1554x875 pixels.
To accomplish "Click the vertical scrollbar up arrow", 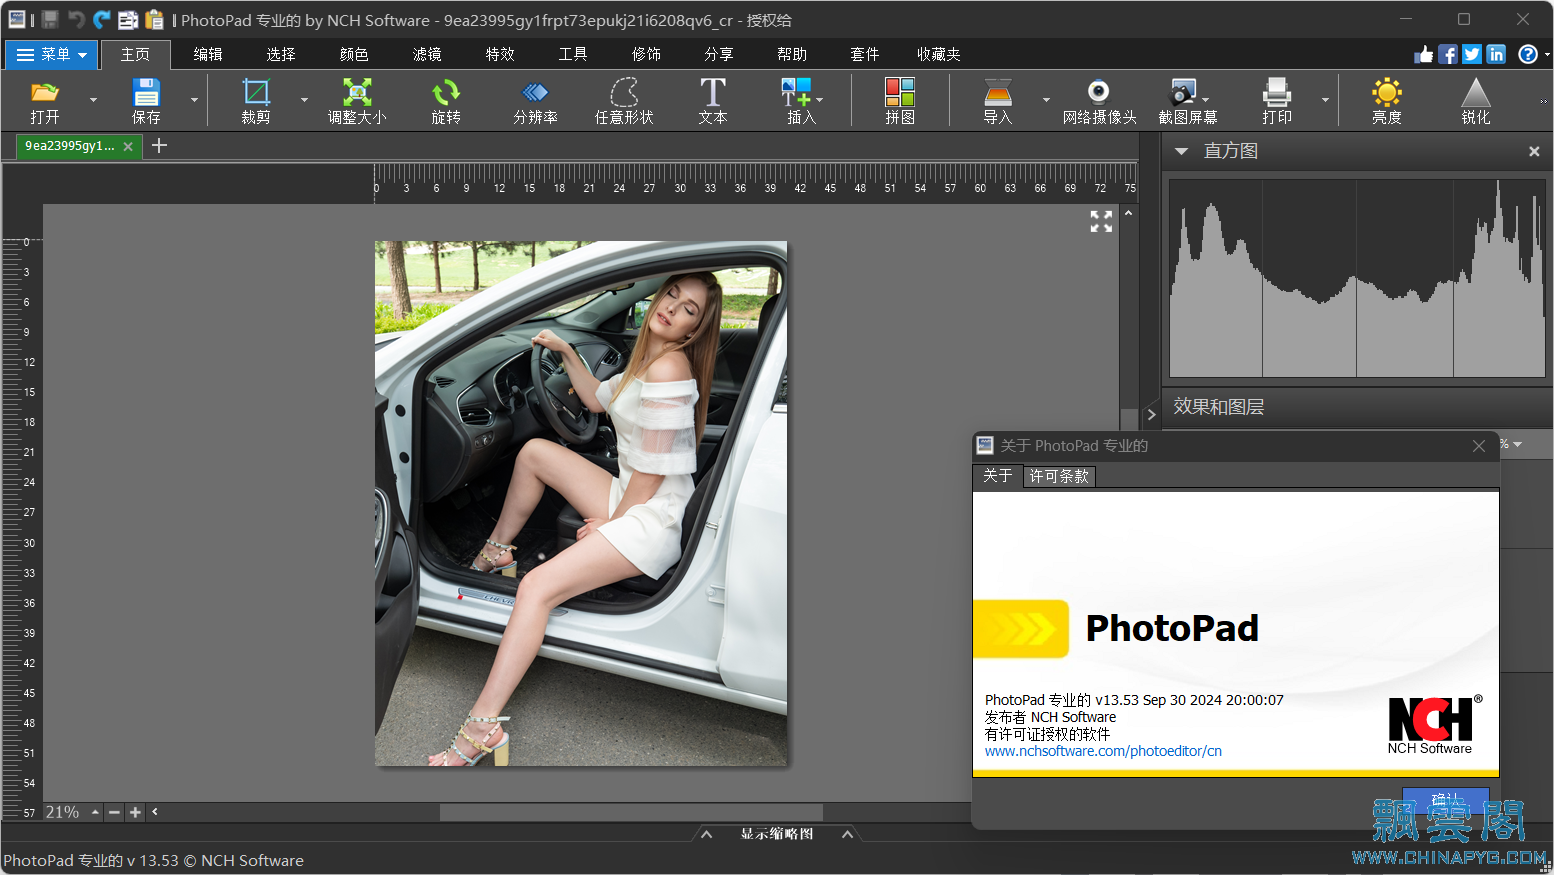I will click(1128, 213).
